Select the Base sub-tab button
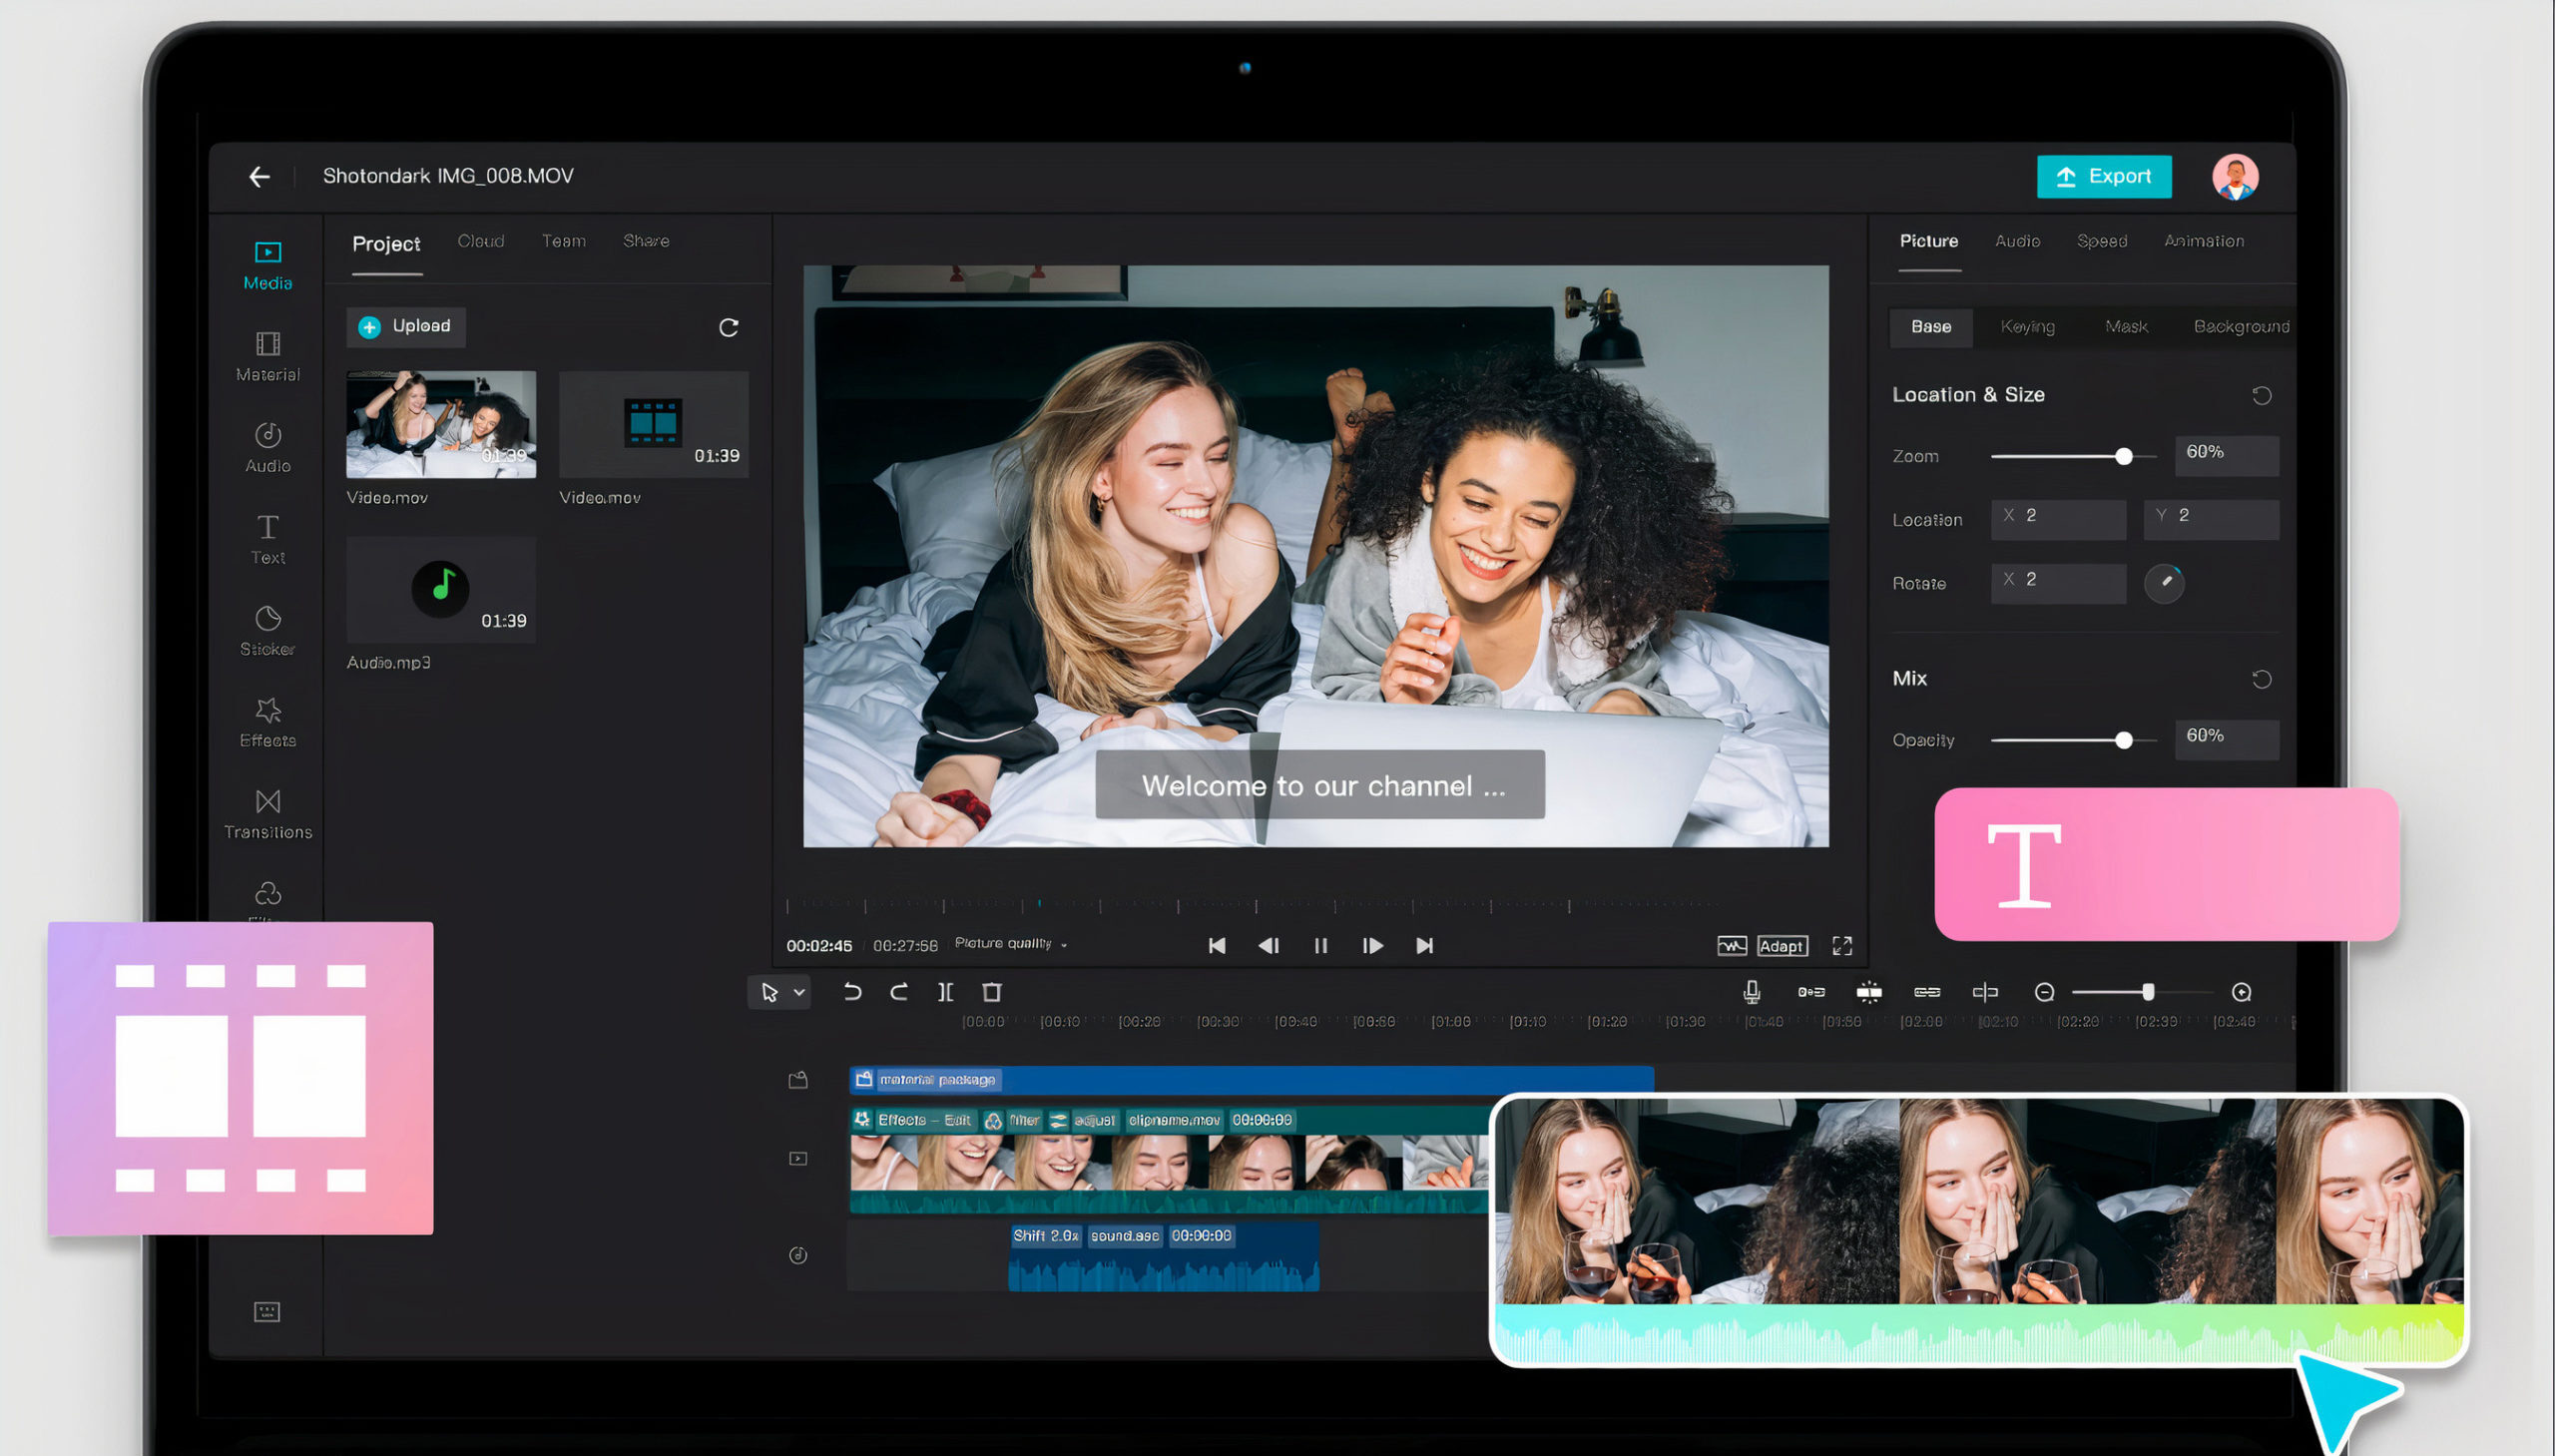Screen dimensions: 2555x1456 1931,327
